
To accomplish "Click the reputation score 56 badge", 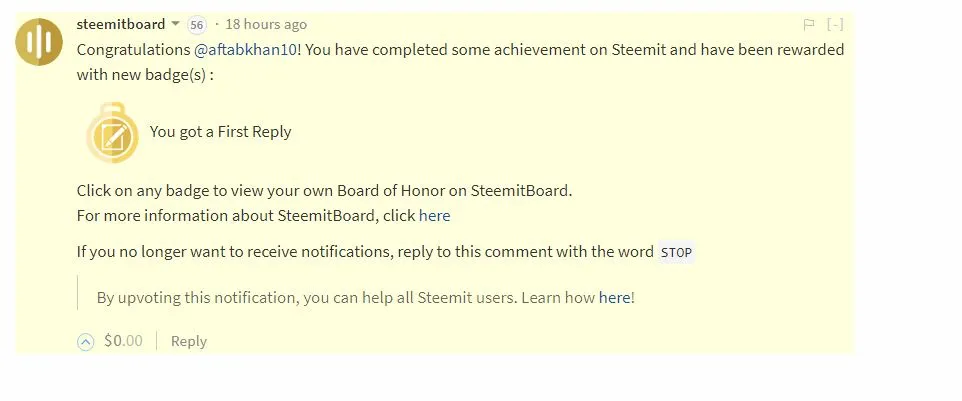I will (196, 25).
